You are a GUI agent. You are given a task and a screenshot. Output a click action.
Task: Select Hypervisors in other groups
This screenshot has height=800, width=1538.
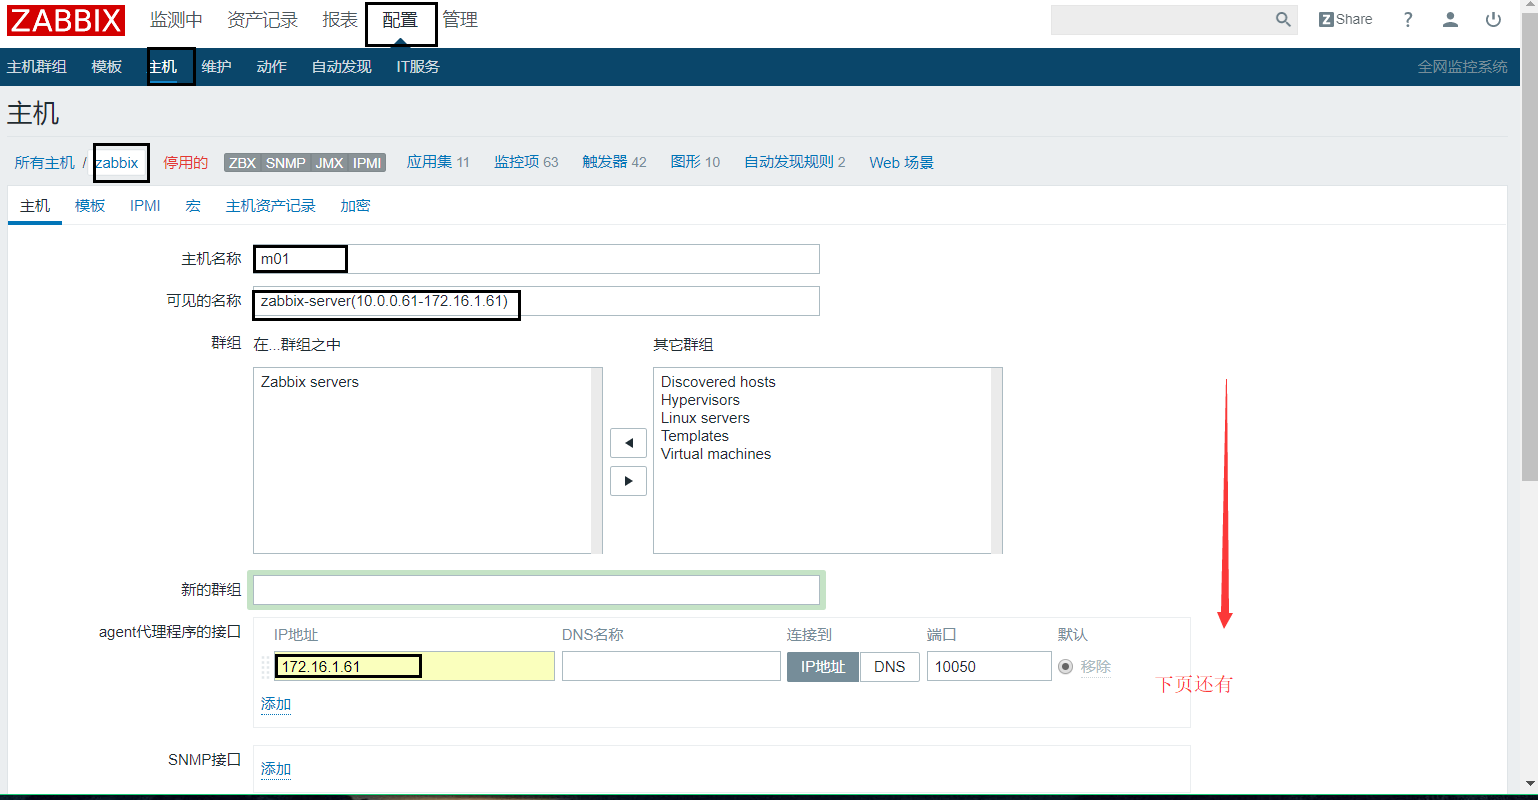(700, 400)
